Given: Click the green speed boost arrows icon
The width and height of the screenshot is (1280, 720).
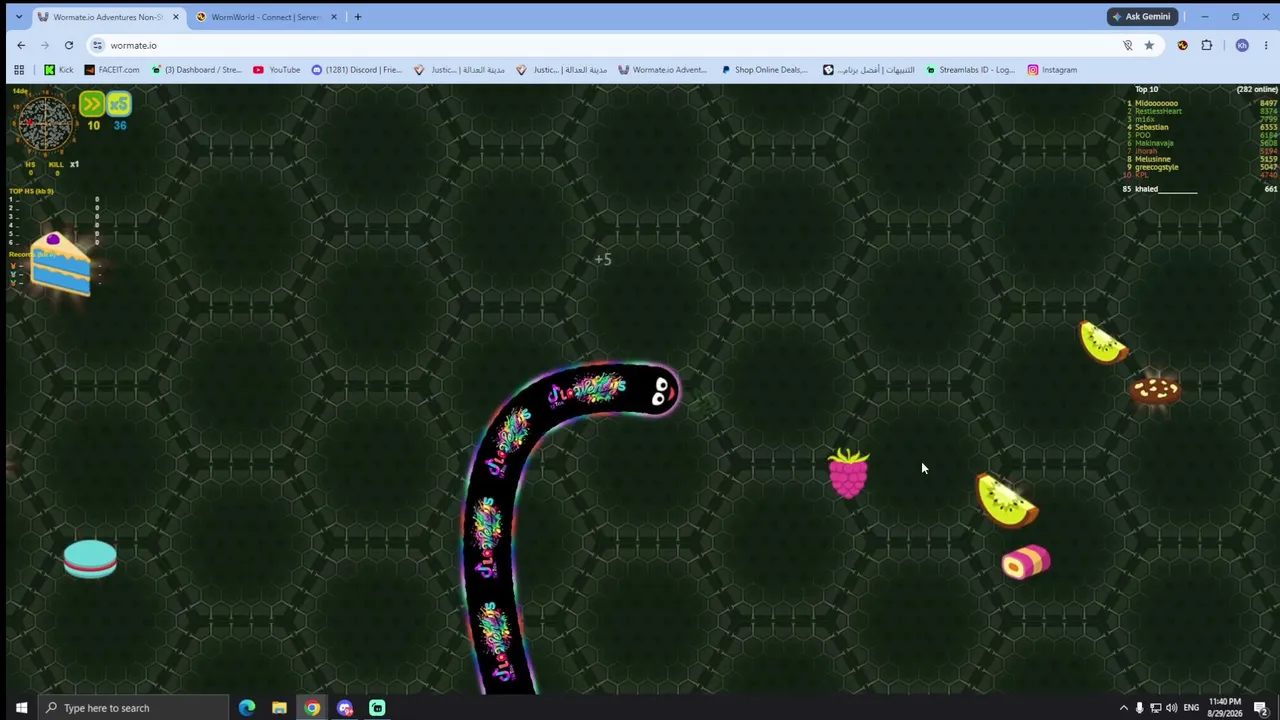Looking at the screenshot, I should [x=92, y=104].
